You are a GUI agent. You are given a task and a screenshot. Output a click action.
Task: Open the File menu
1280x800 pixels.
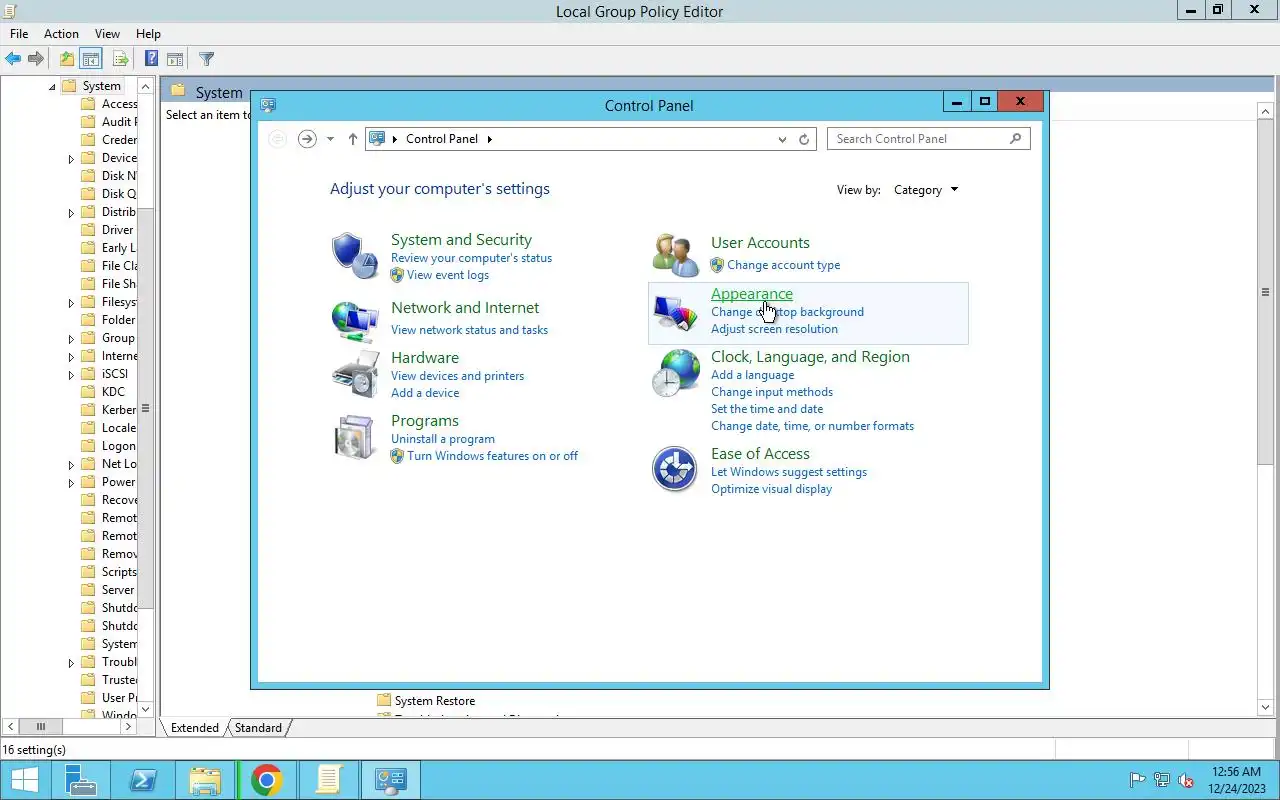19,33
